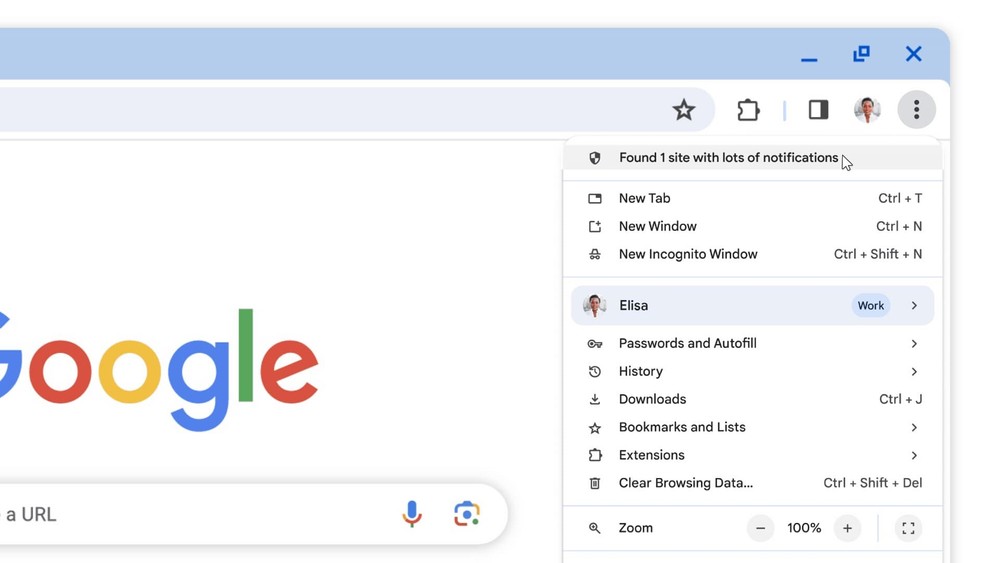Toggle fullscreen mode from the Zoom row
The width and height of the screenshot is (1000, 563).
click(x=908, y=528)
